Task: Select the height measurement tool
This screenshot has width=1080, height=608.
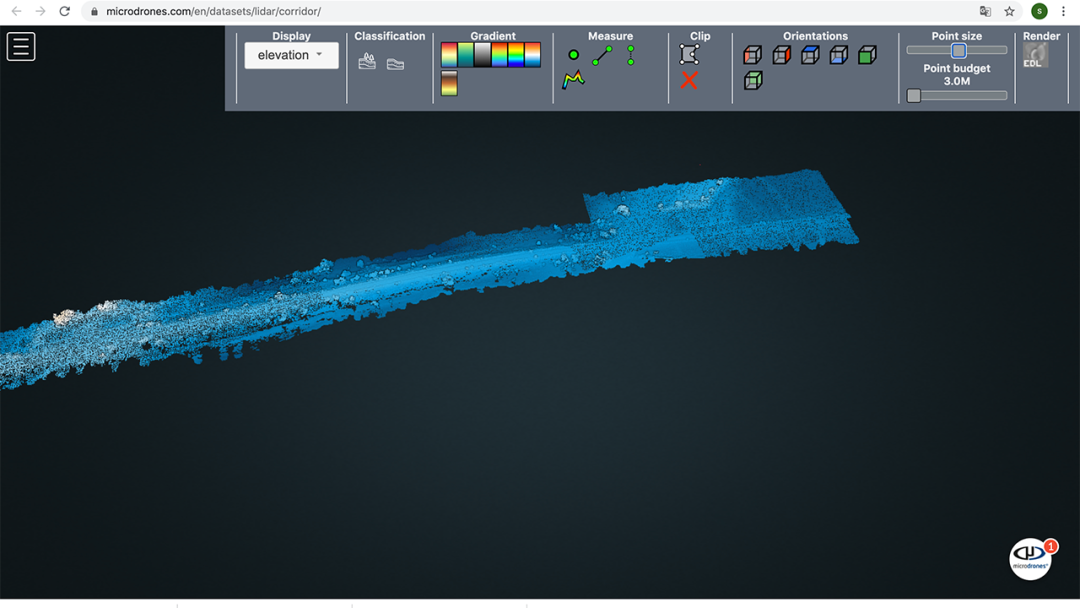Action: click(631, 55)
